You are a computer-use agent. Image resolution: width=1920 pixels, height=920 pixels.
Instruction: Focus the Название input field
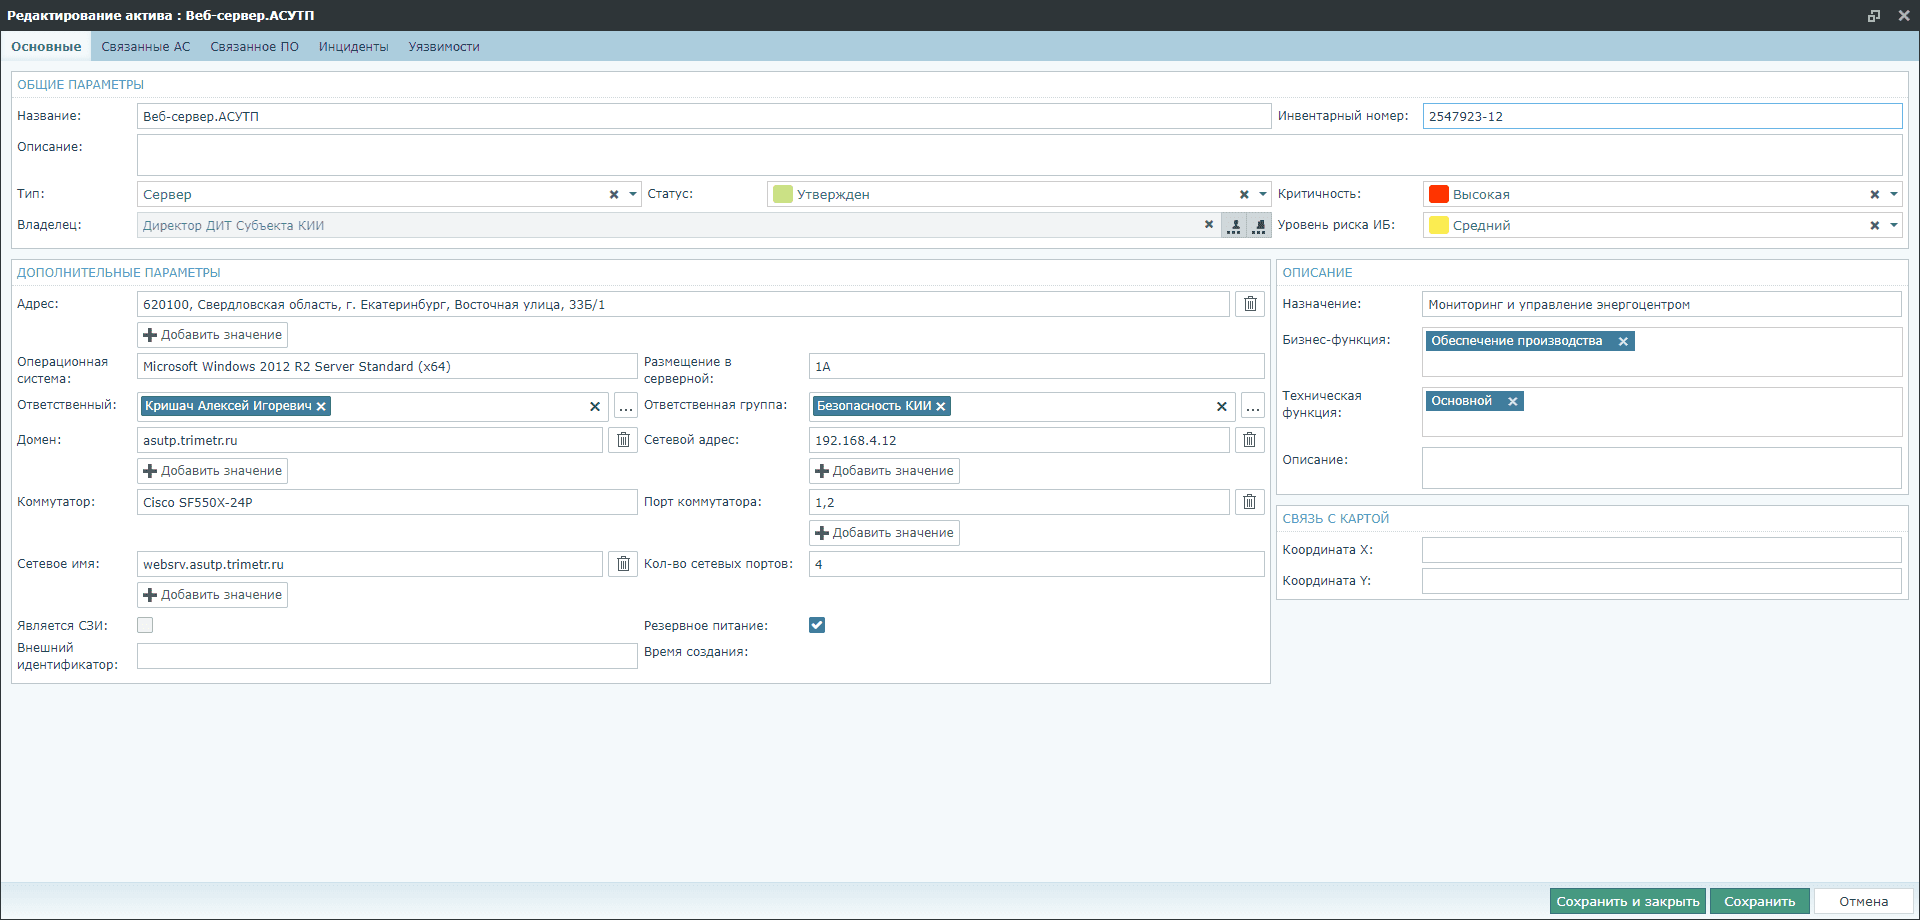click(704, 116)
